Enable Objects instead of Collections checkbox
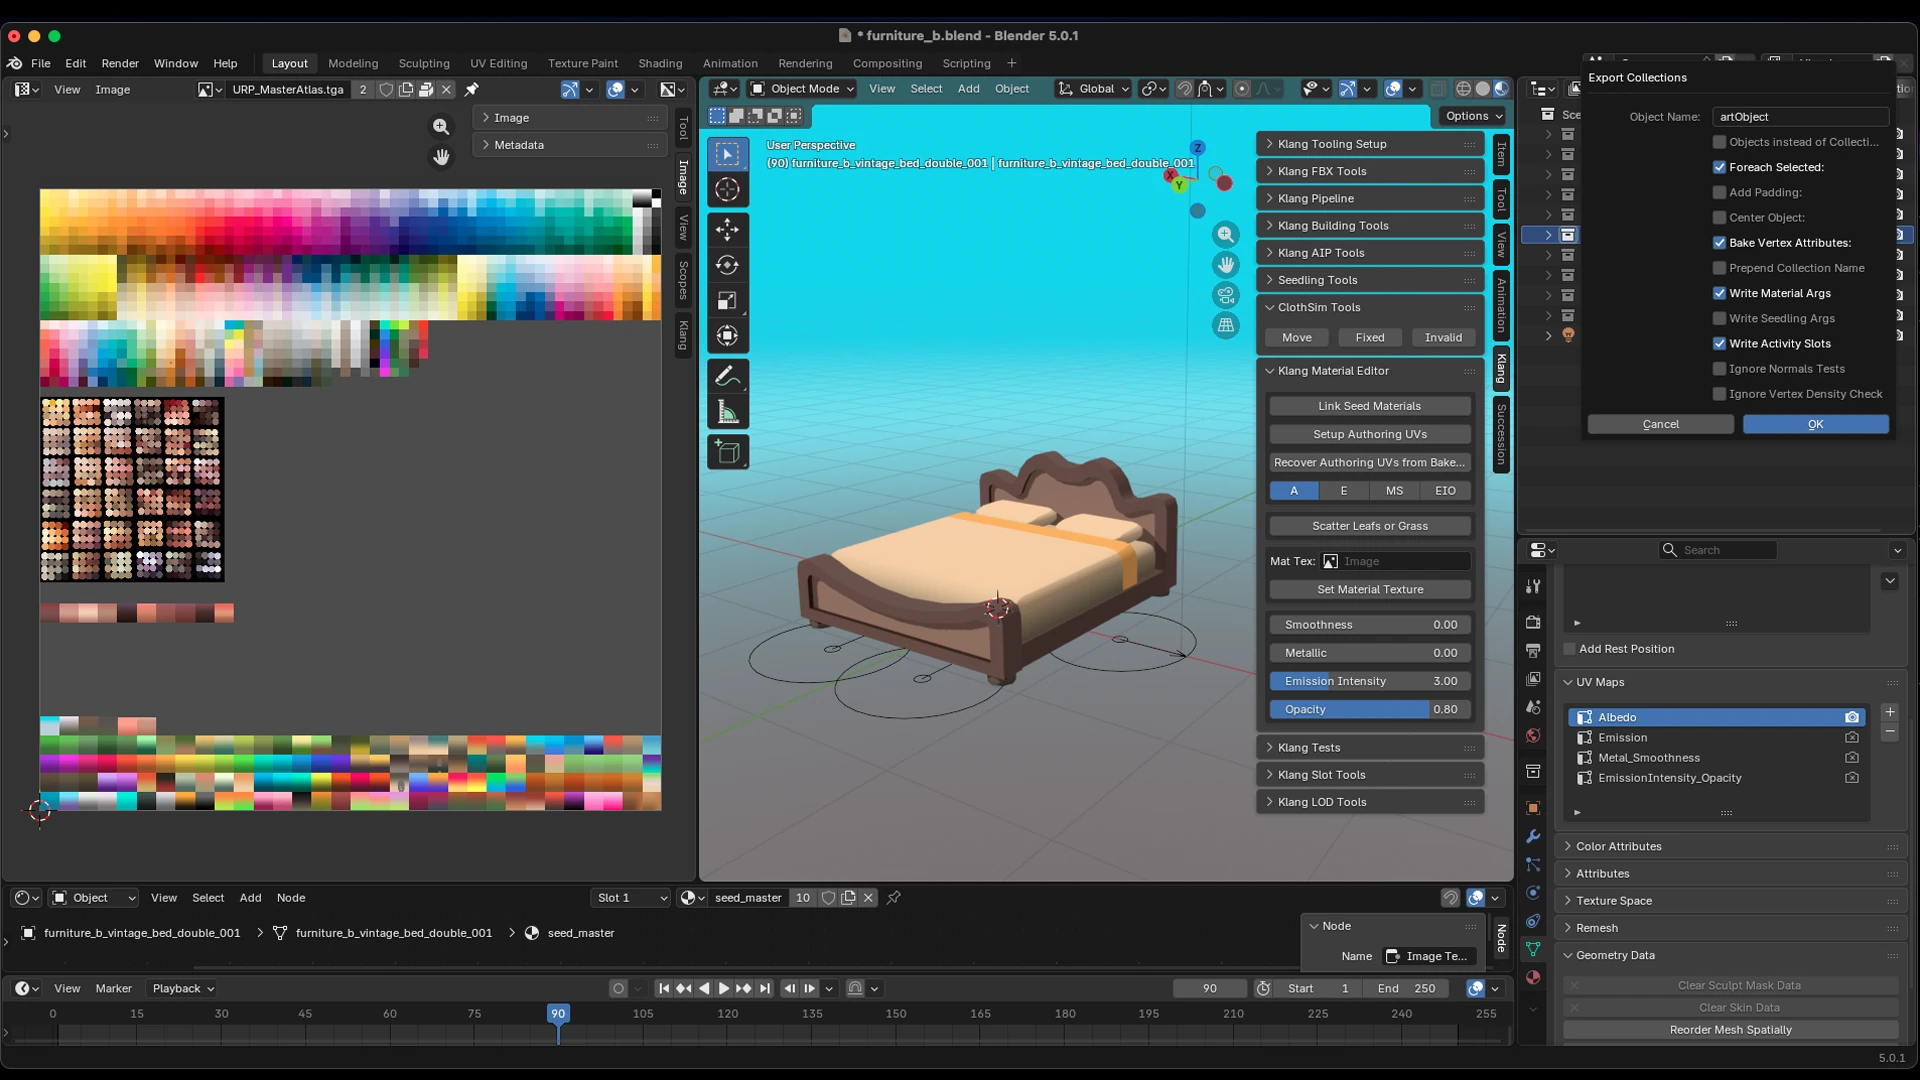The width and height of the screenshot is (1920, 1080). coord(1719,142)
